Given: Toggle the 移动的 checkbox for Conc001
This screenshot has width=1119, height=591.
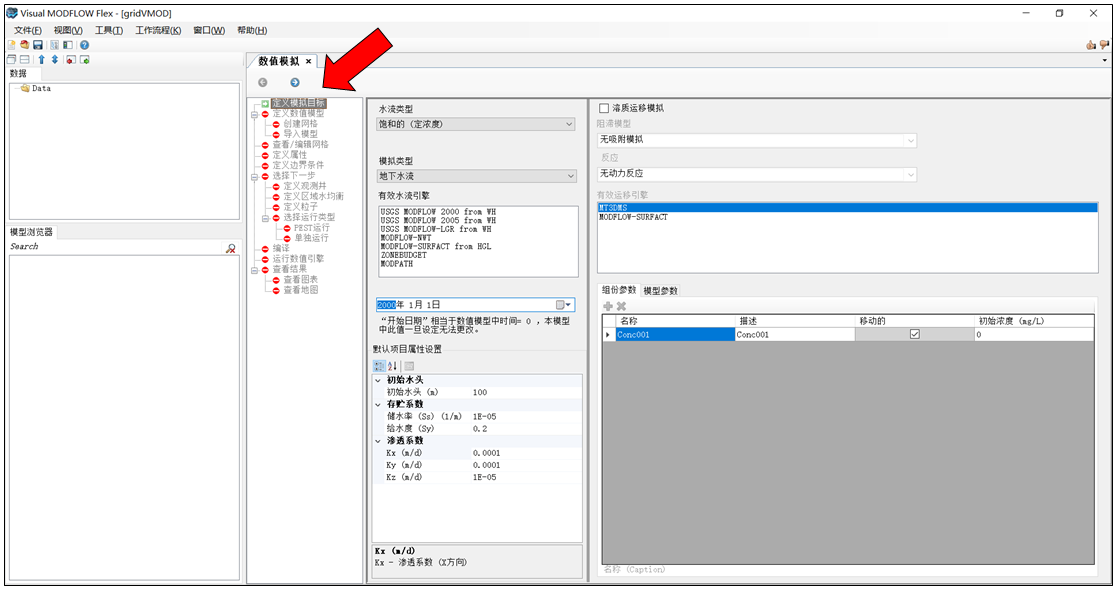Looking at the screenshot, I should [914, 335].
